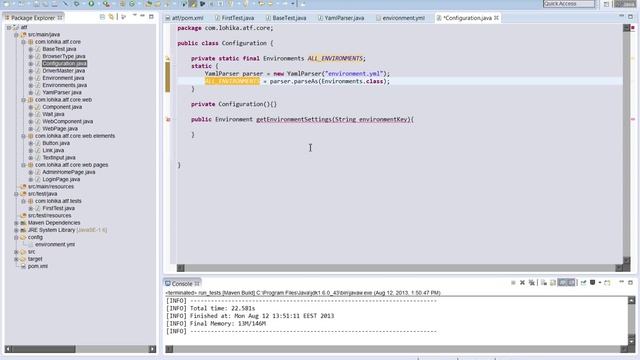Click the Open Console icon
Image resolution: width=640 pixels, height=360 pixels.
[607, 282]
